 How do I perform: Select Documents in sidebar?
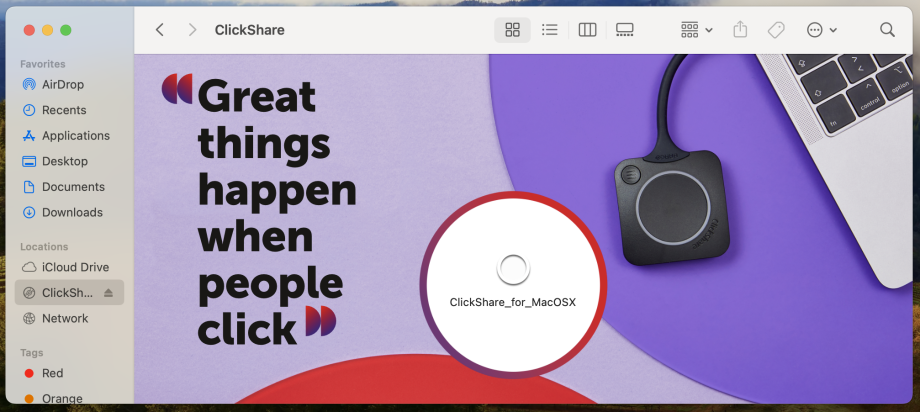(x=69, y=187)
